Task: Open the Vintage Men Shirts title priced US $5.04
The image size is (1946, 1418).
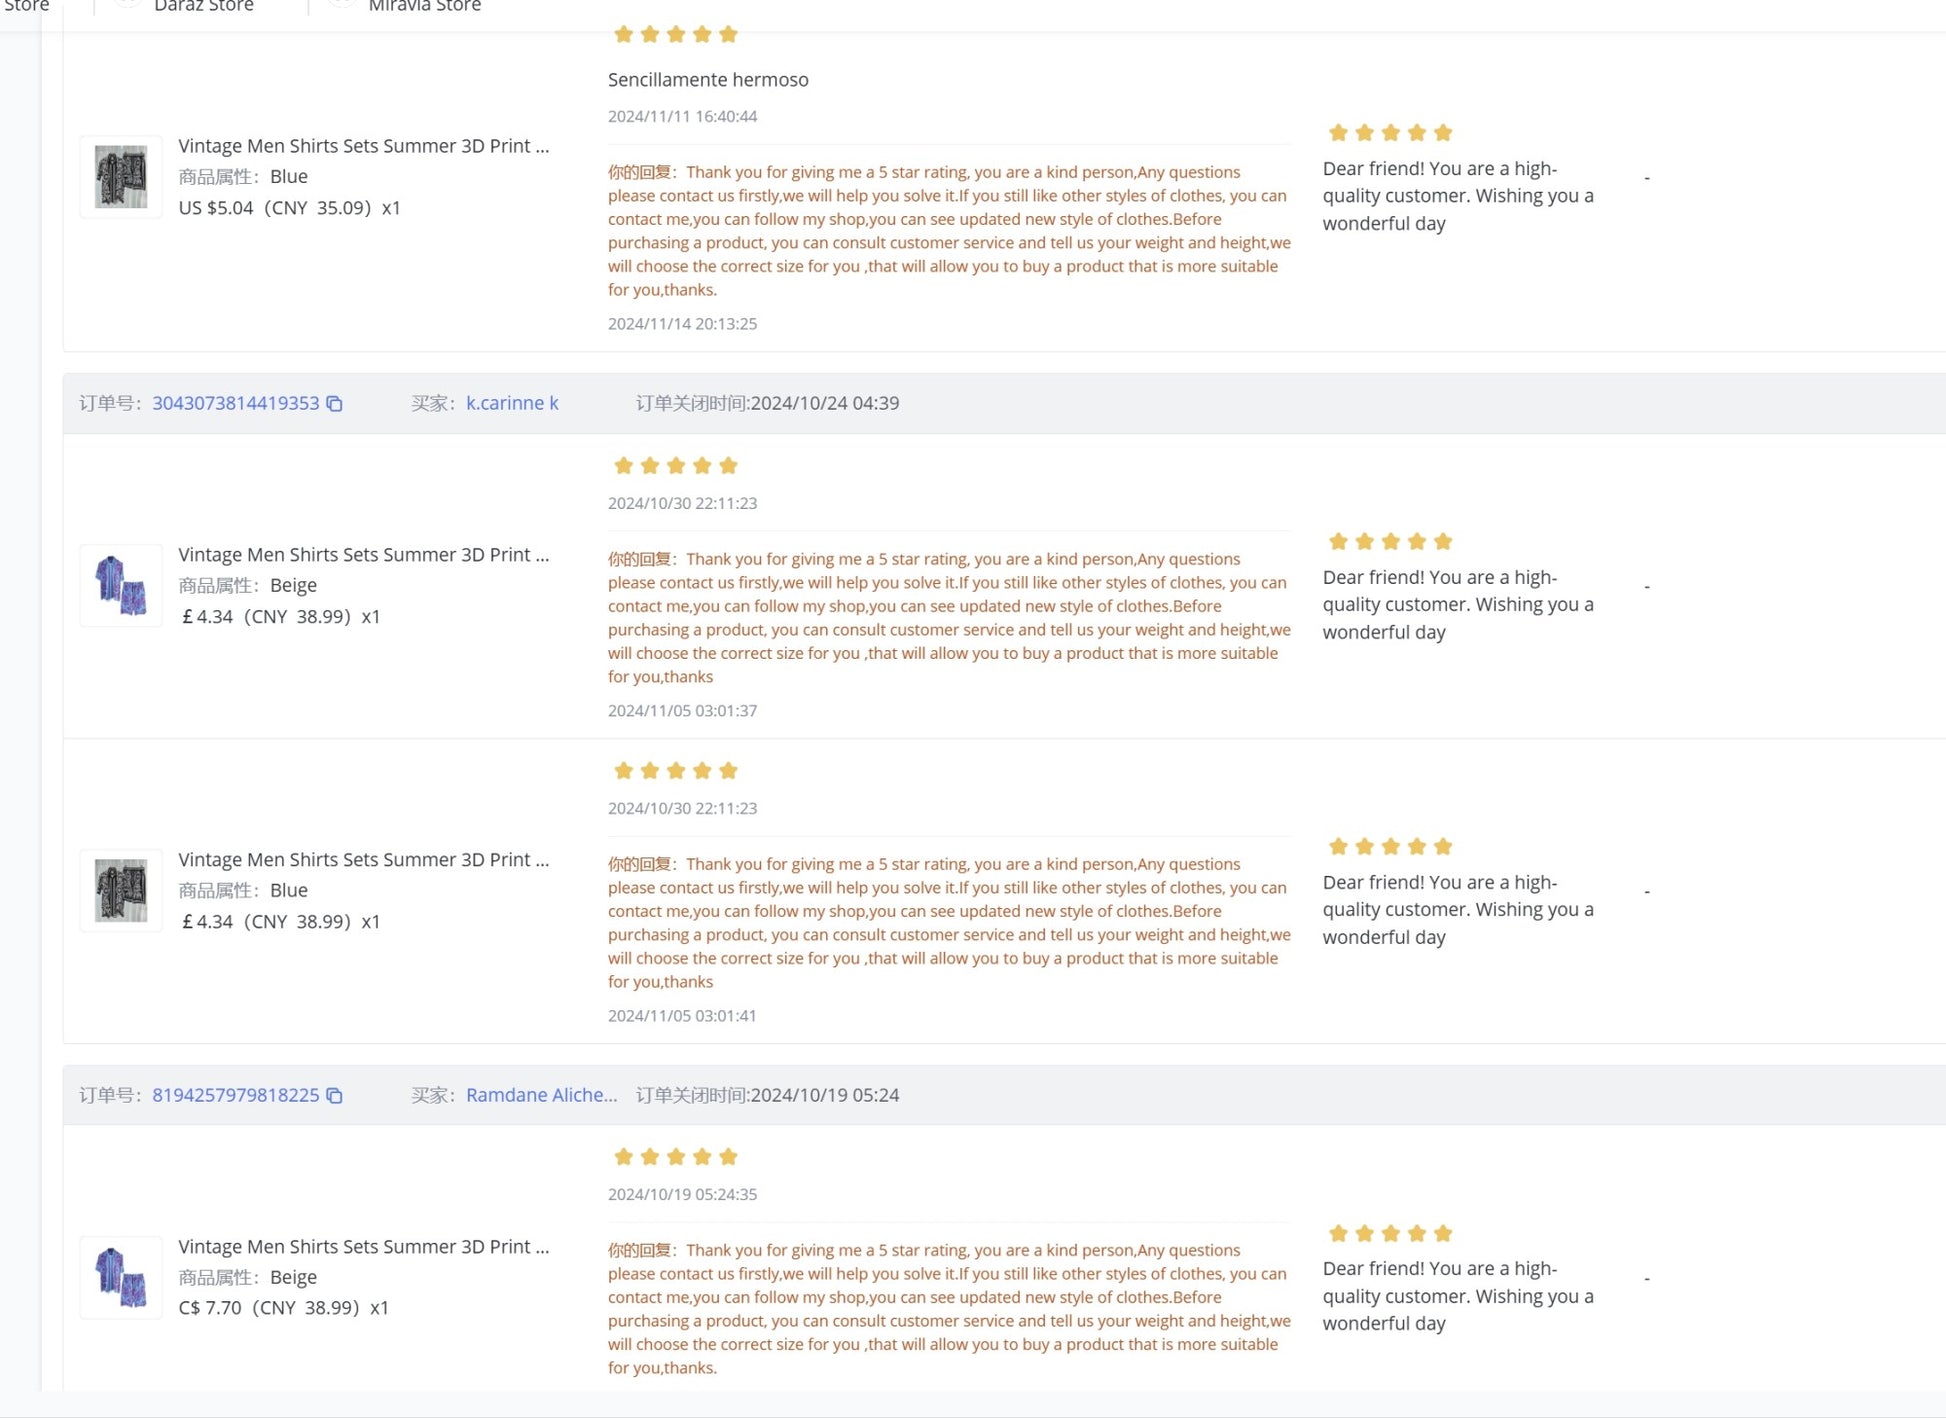Action: click(363, 146)
